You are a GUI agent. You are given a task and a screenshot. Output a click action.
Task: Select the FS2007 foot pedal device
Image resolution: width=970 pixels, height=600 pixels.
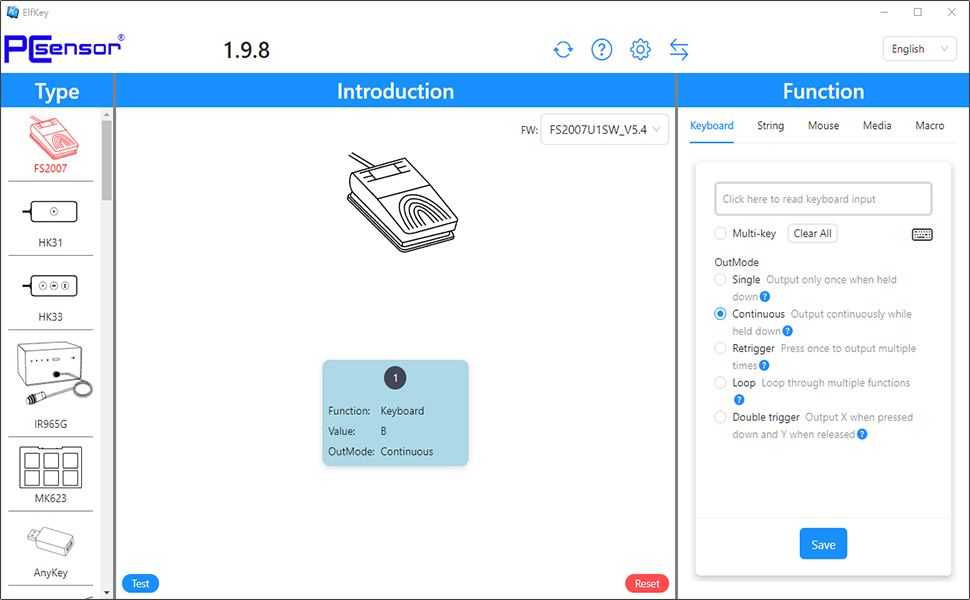pos(50,143)
